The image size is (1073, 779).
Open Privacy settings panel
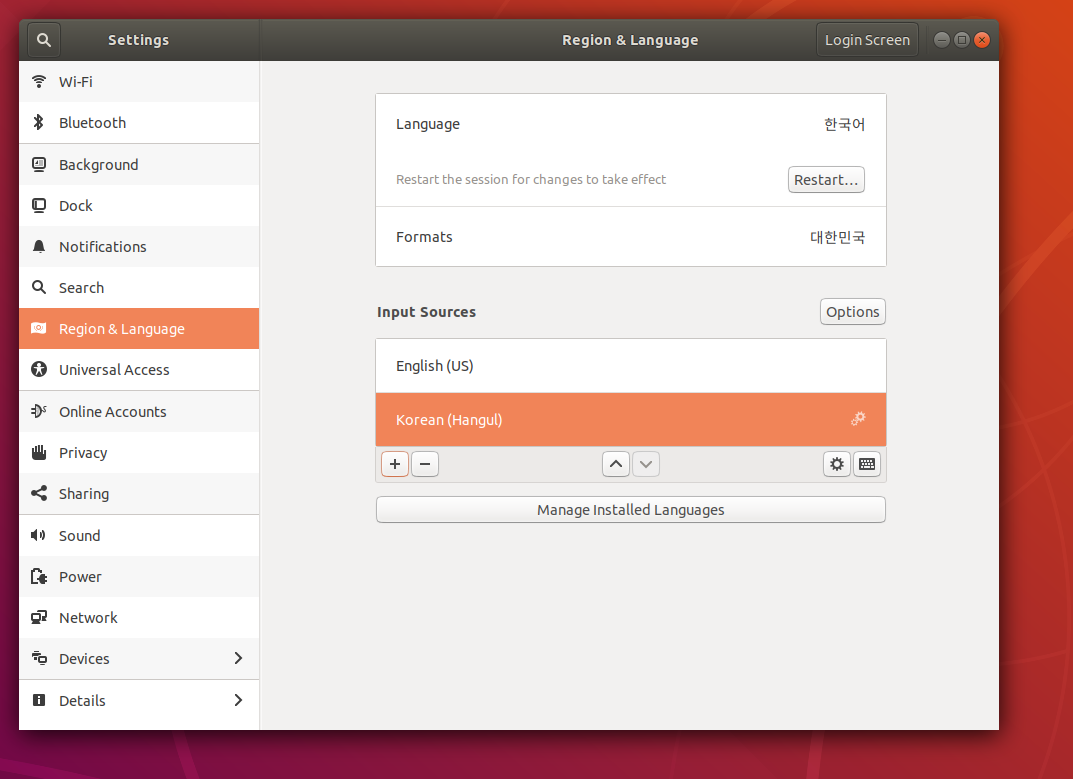coord(139,452)
